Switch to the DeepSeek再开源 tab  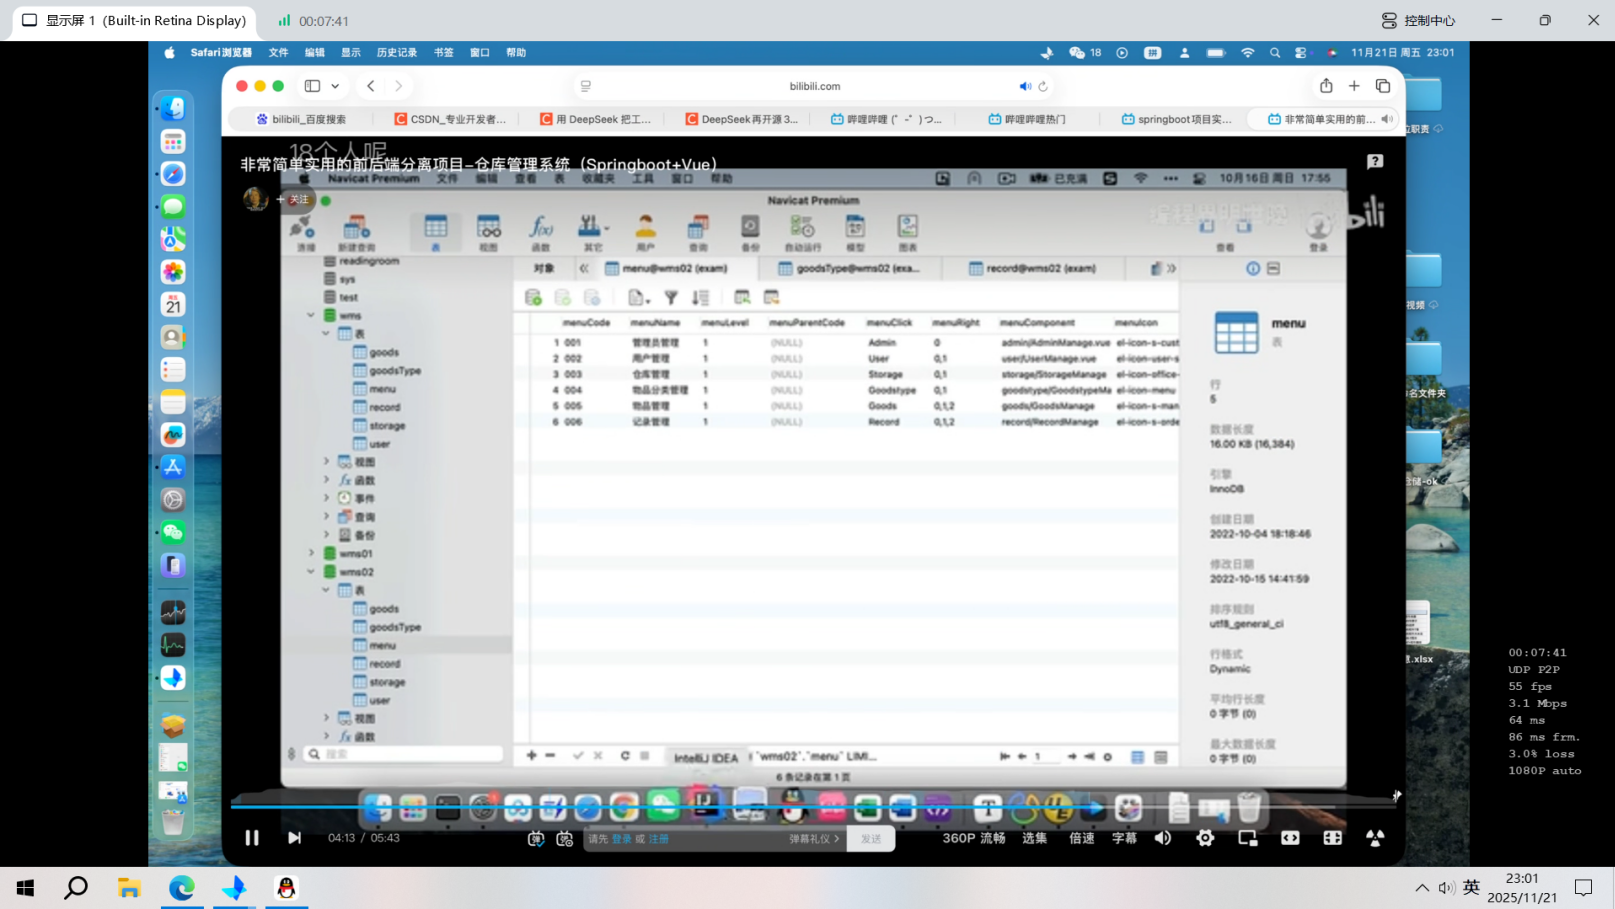741,119
